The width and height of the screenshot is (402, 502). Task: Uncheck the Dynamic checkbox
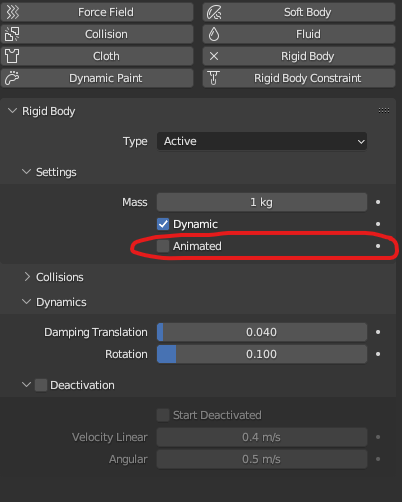pos(163,224)
